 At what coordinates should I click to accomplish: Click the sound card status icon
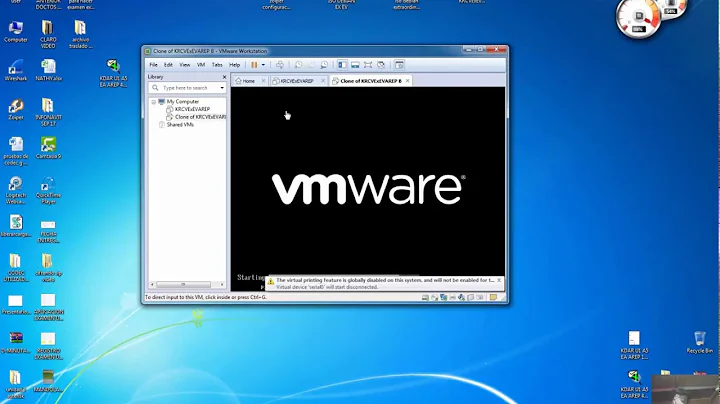point(461,297)
